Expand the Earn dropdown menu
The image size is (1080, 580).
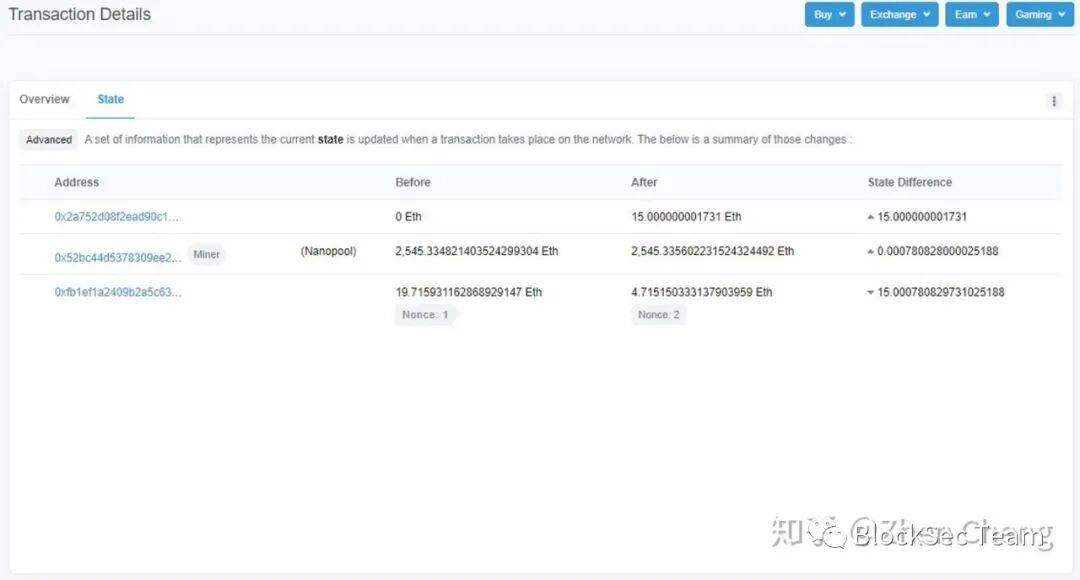click(972, 14)
